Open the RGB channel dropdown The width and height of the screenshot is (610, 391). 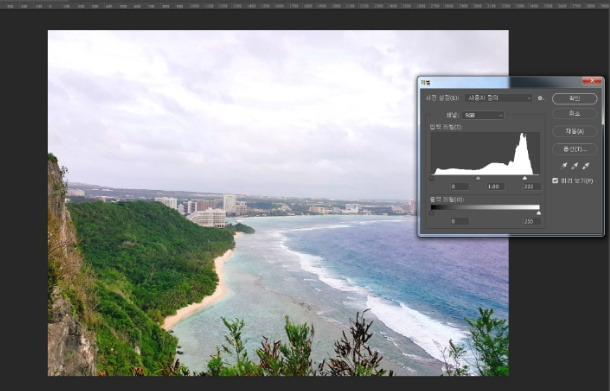tap(483, 115)
